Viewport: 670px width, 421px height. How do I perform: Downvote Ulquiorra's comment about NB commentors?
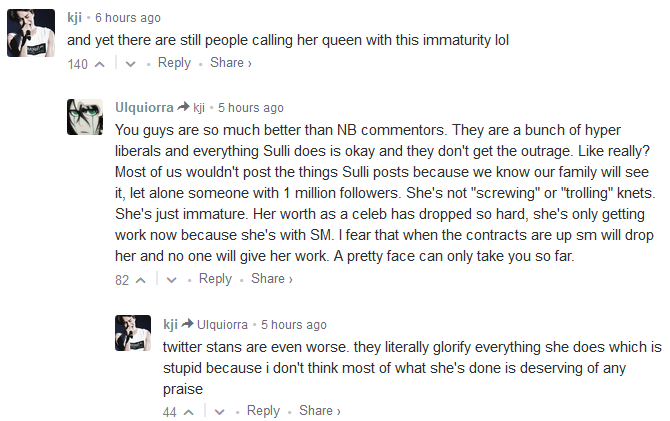pyautogui.click(x=172, y=280)
